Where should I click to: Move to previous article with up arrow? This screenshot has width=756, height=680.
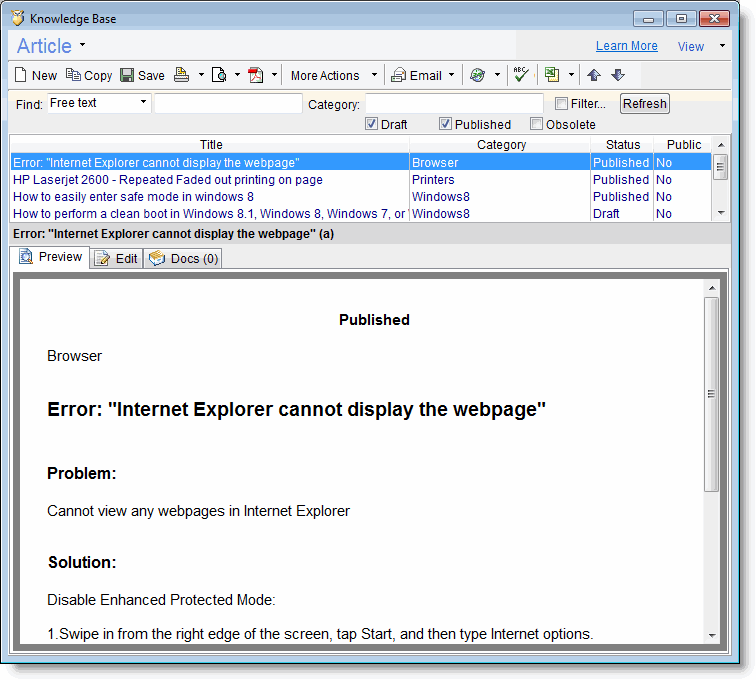coord(594,75)
